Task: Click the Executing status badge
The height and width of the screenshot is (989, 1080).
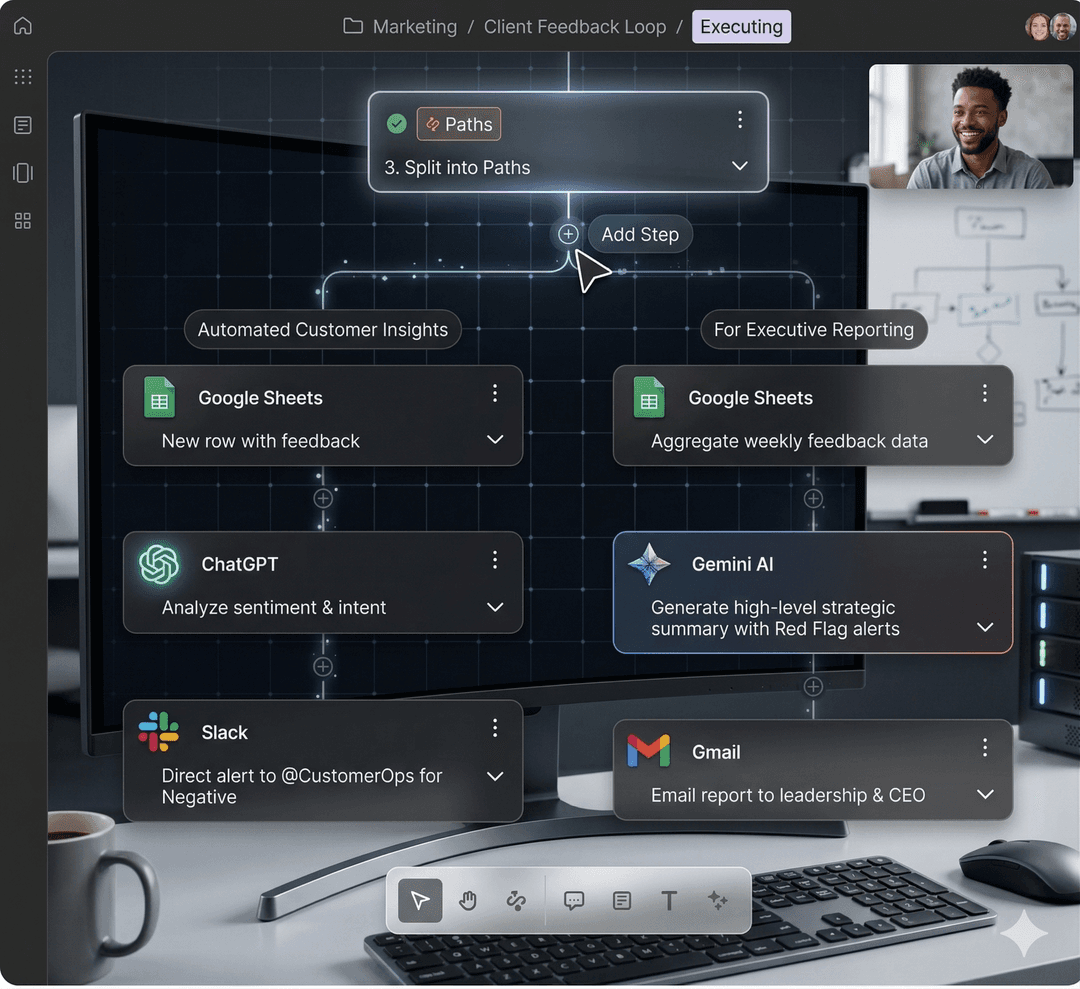Action: (741, 26)
